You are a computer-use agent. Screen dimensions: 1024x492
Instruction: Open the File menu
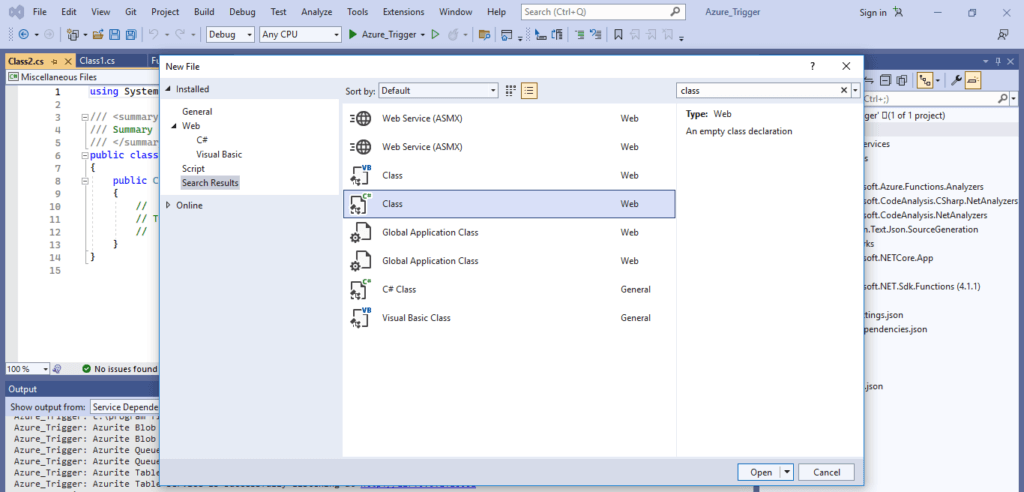(x=39, y=12)
